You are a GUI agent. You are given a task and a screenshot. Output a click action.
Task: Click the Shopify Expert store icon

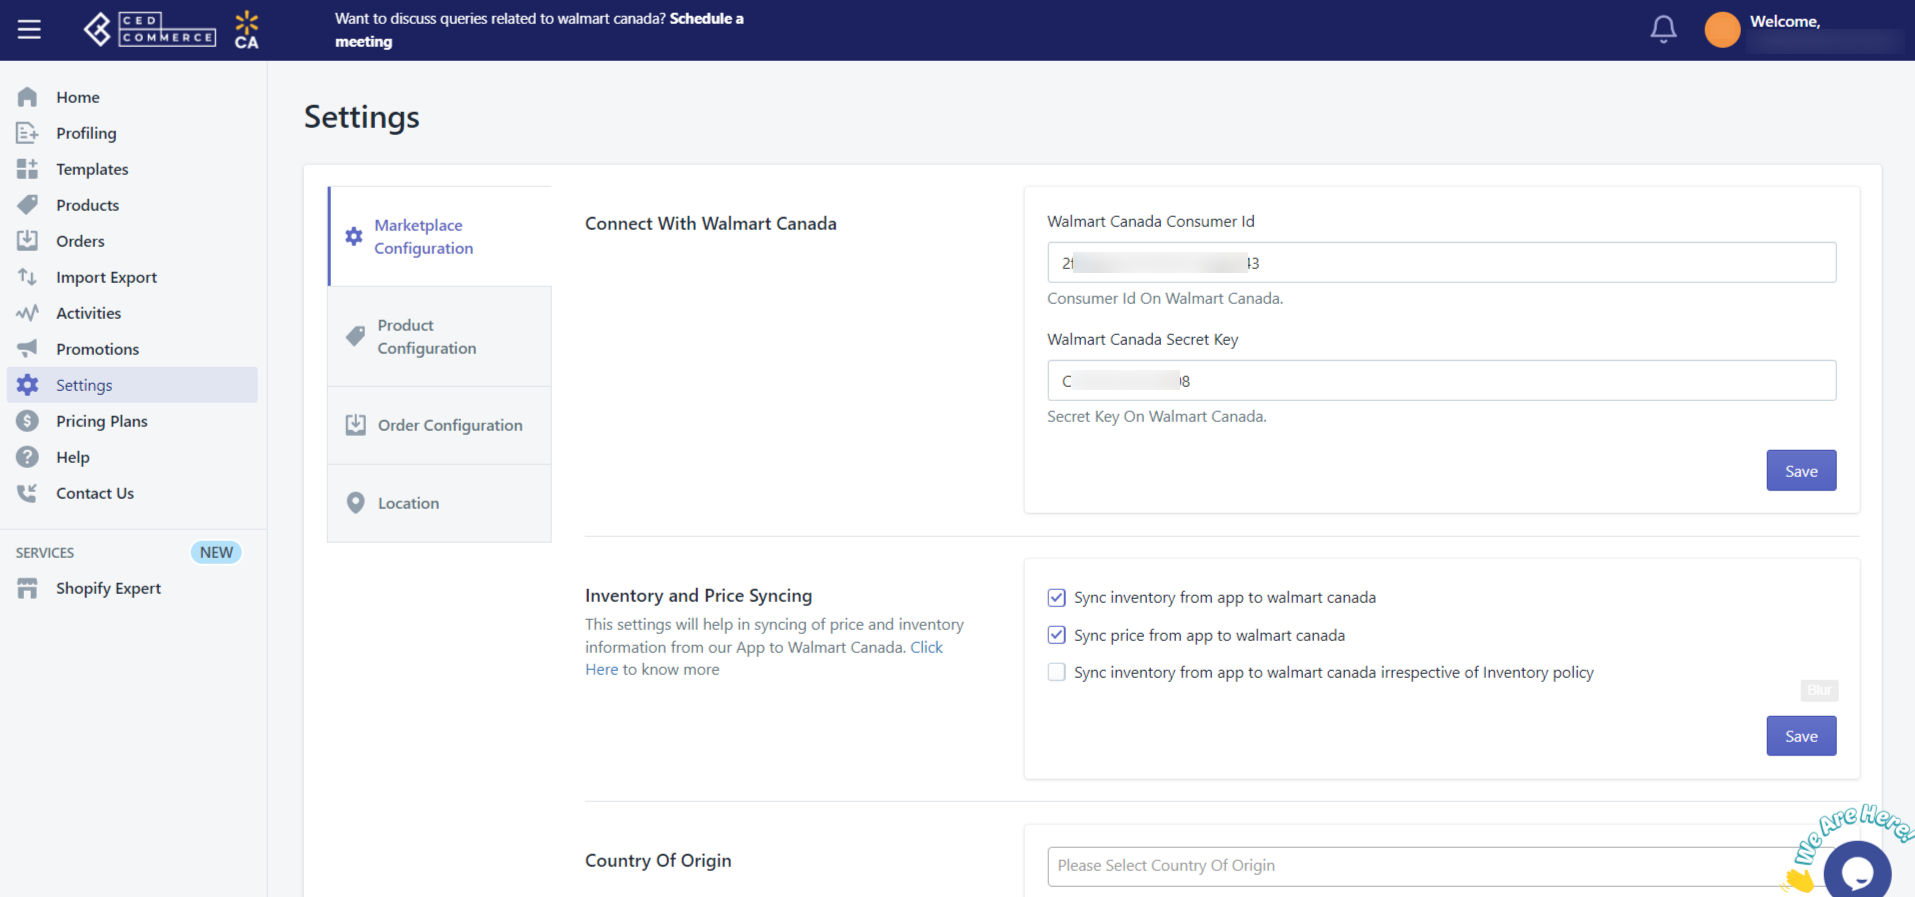[x=27, y=588]
